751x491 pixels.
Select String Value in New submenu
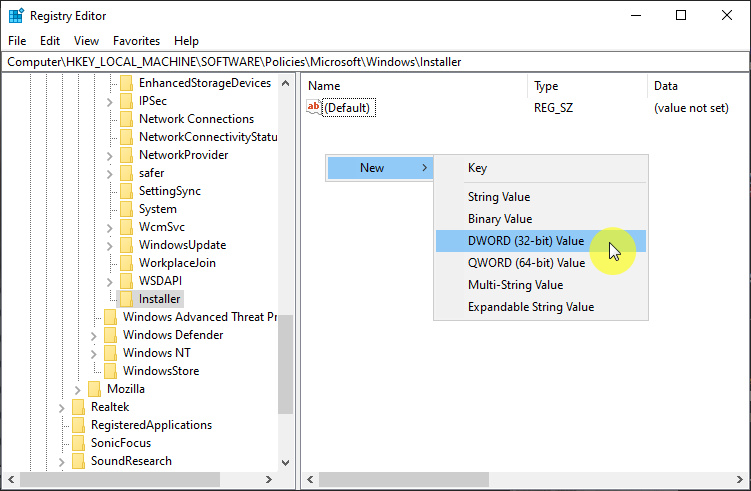(x=499, y=197)
